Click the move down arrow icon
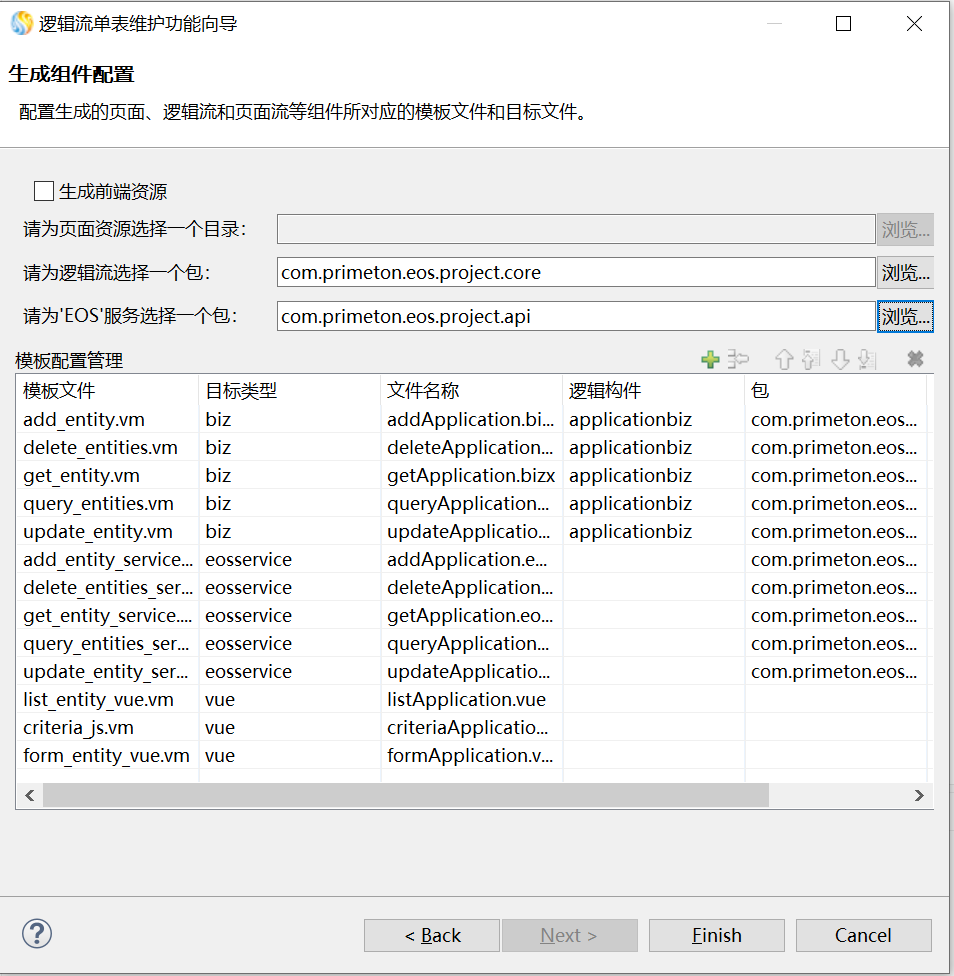Image resolution: width=954 pixels, height=976 pixels. [x=840, y=360]
